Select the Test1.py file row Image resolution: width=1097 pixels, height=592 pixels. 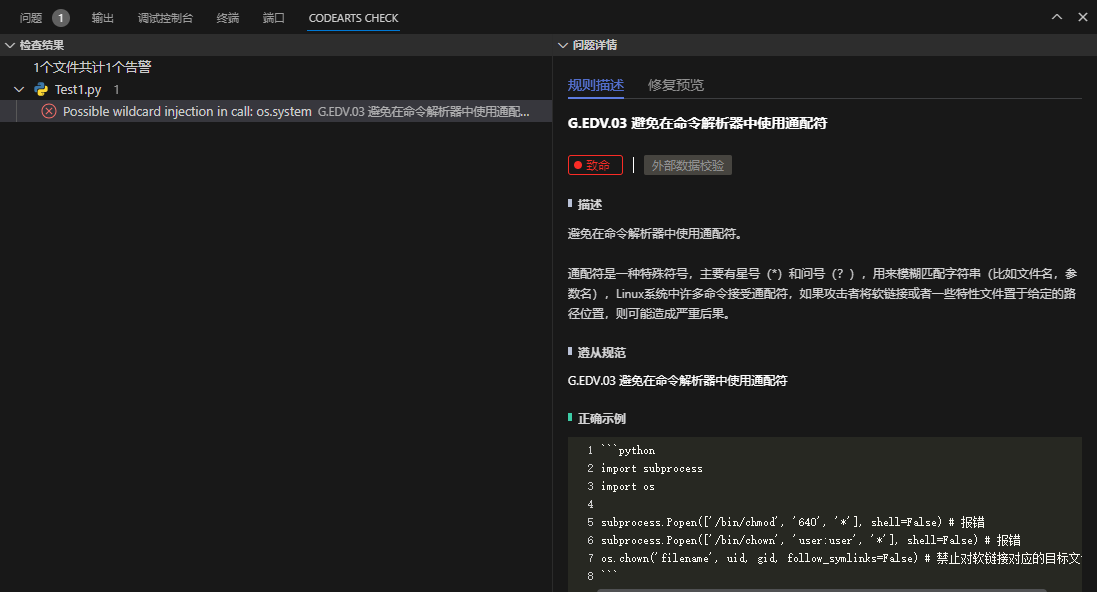pos(276,90)
